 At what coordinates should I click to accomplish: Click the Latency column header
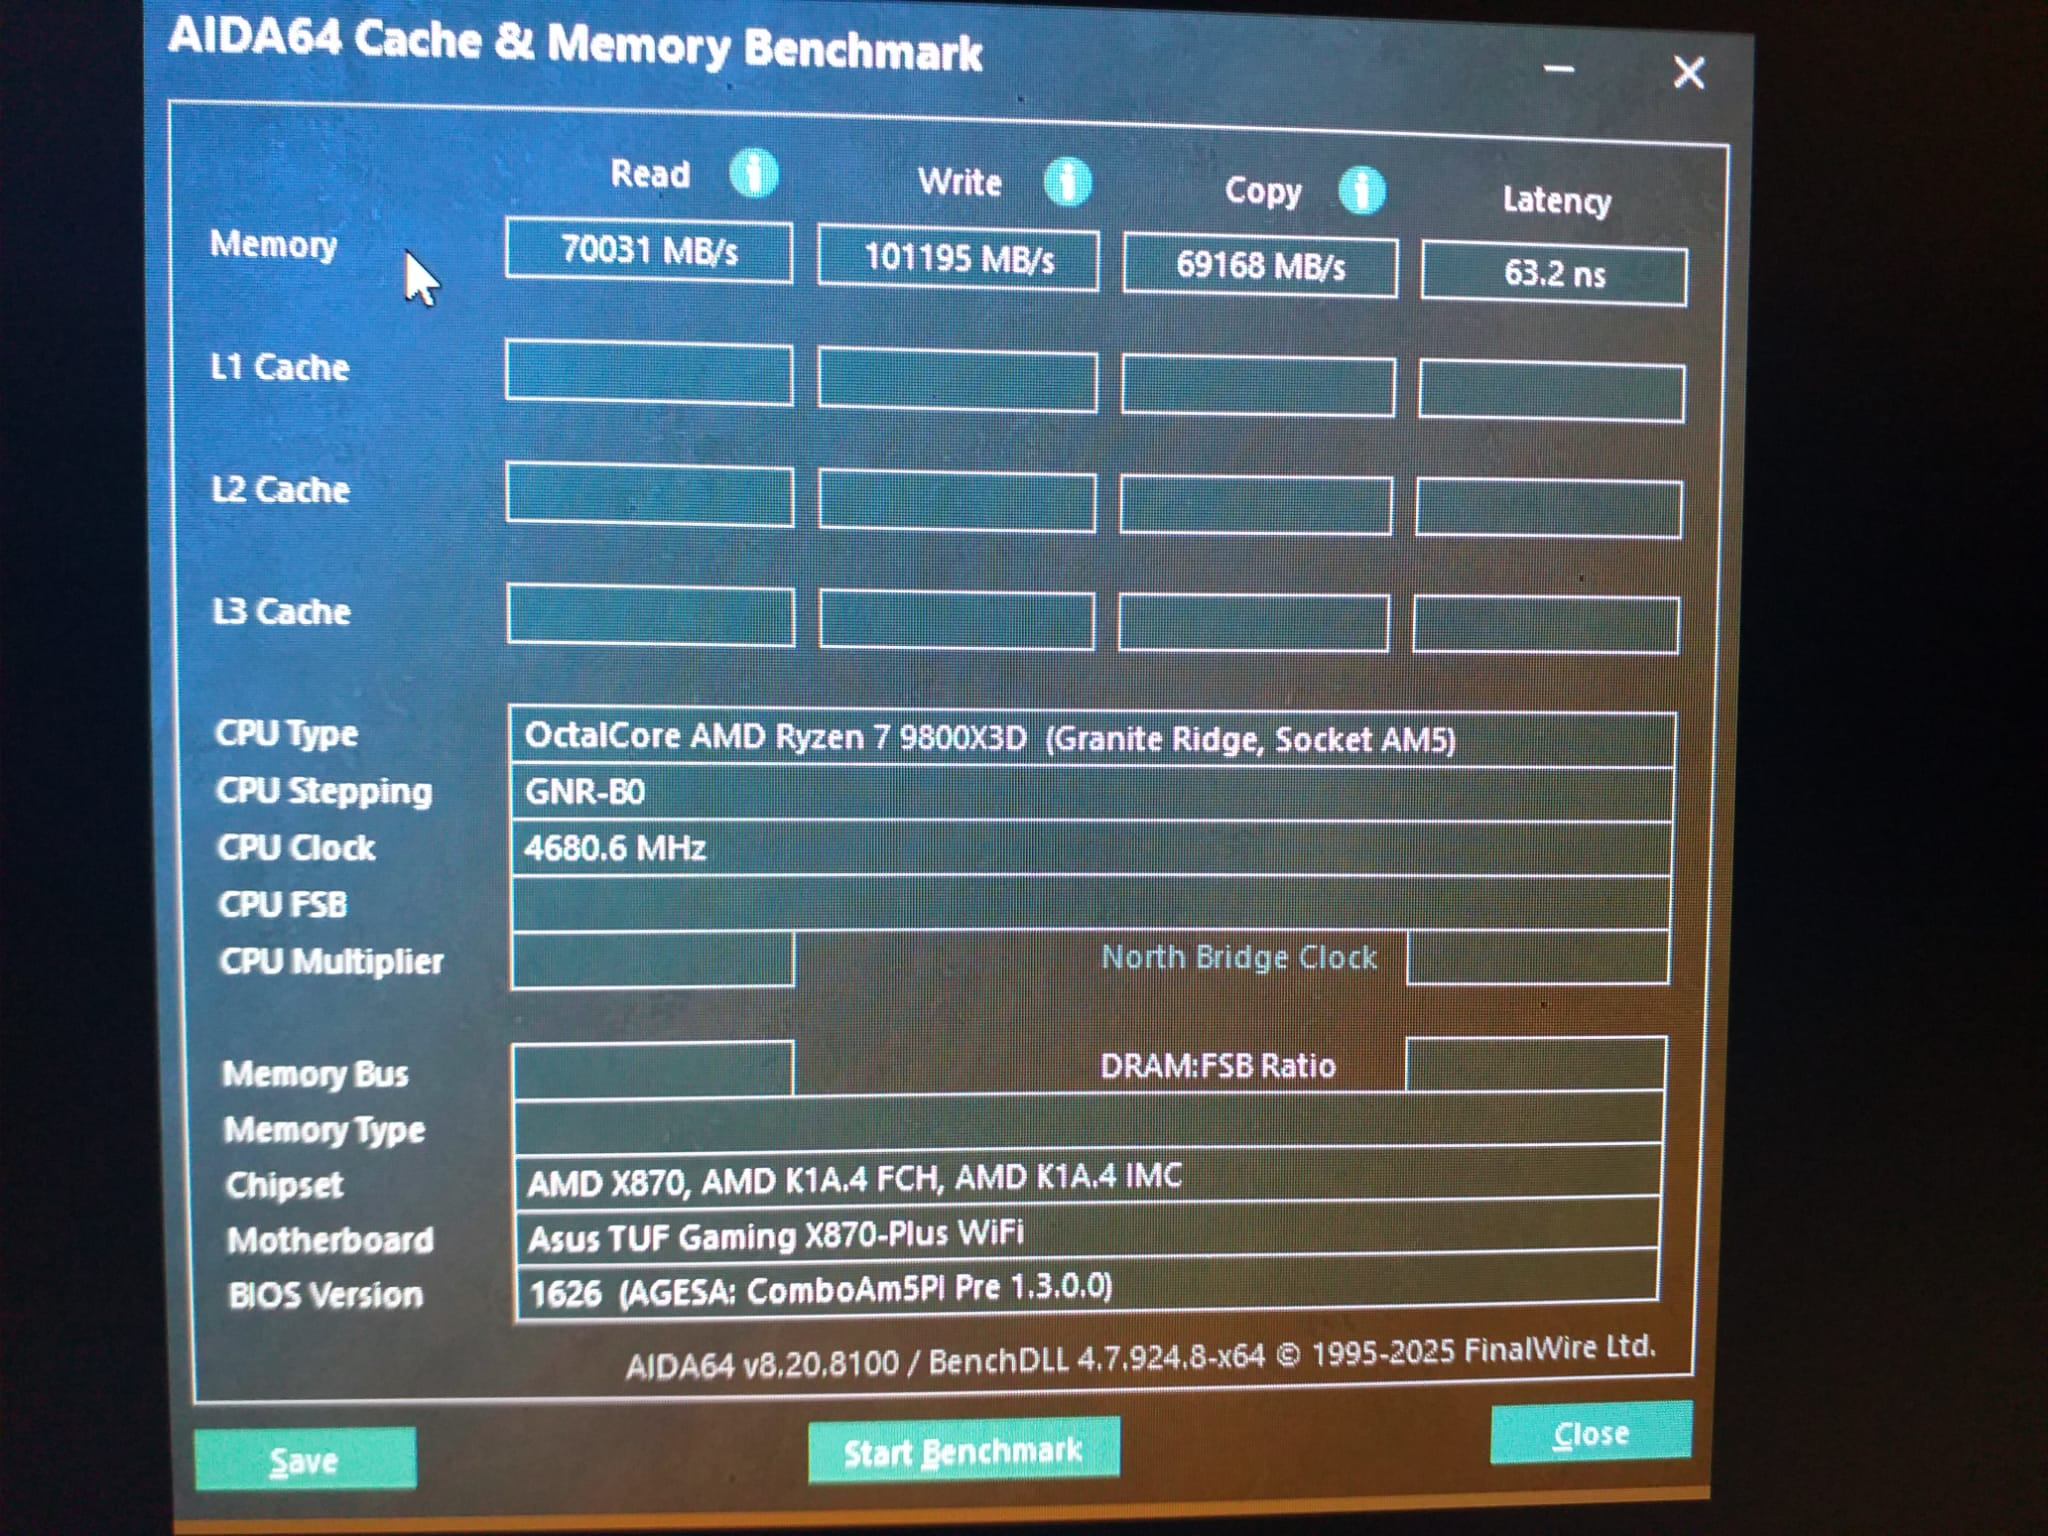1557,201
